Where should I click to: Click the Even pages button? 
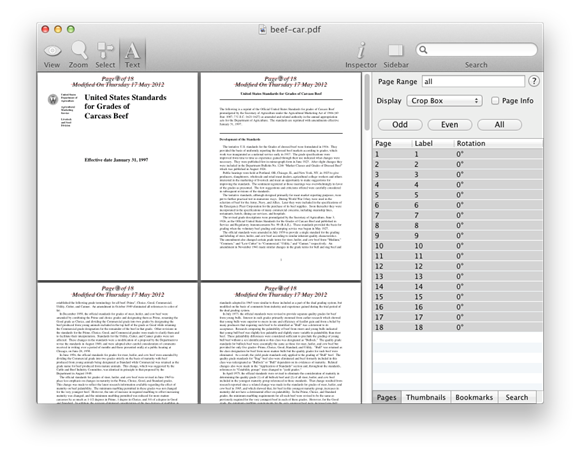click(x=449, y=125)
